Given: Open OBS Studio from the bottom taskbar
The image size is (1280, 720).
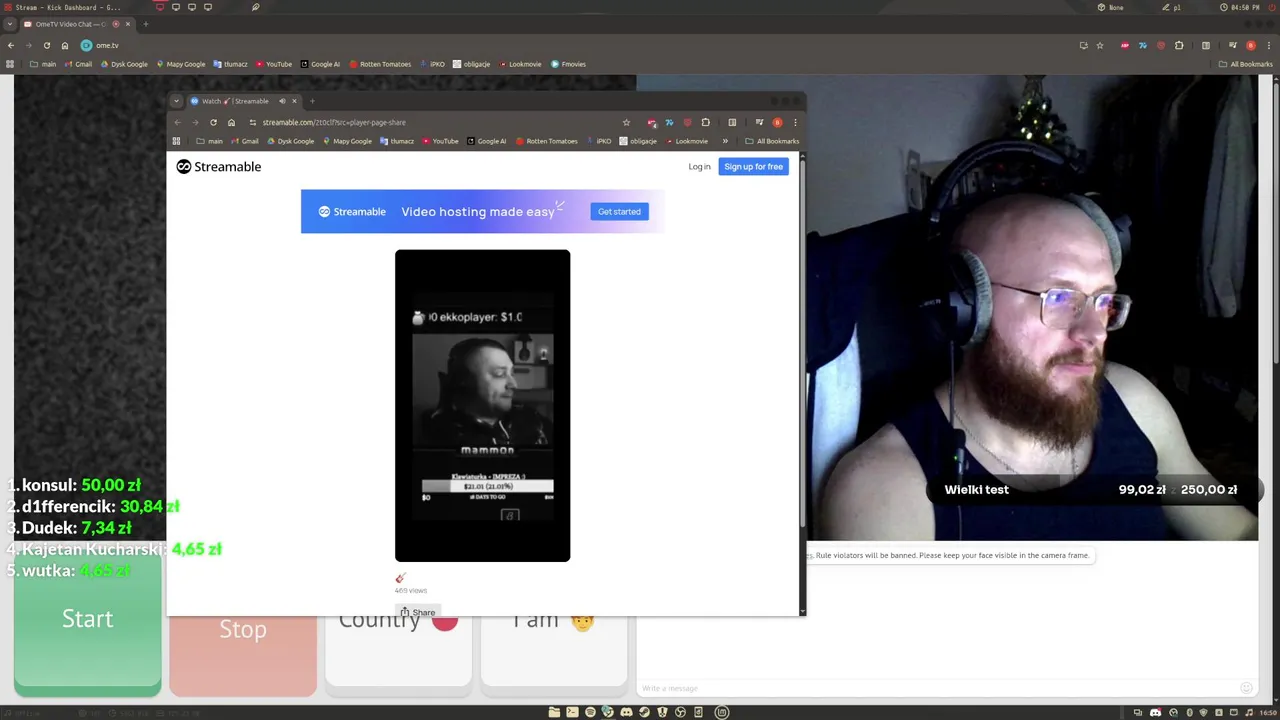Looking at the screenshot, I should [x=680, y=712].
